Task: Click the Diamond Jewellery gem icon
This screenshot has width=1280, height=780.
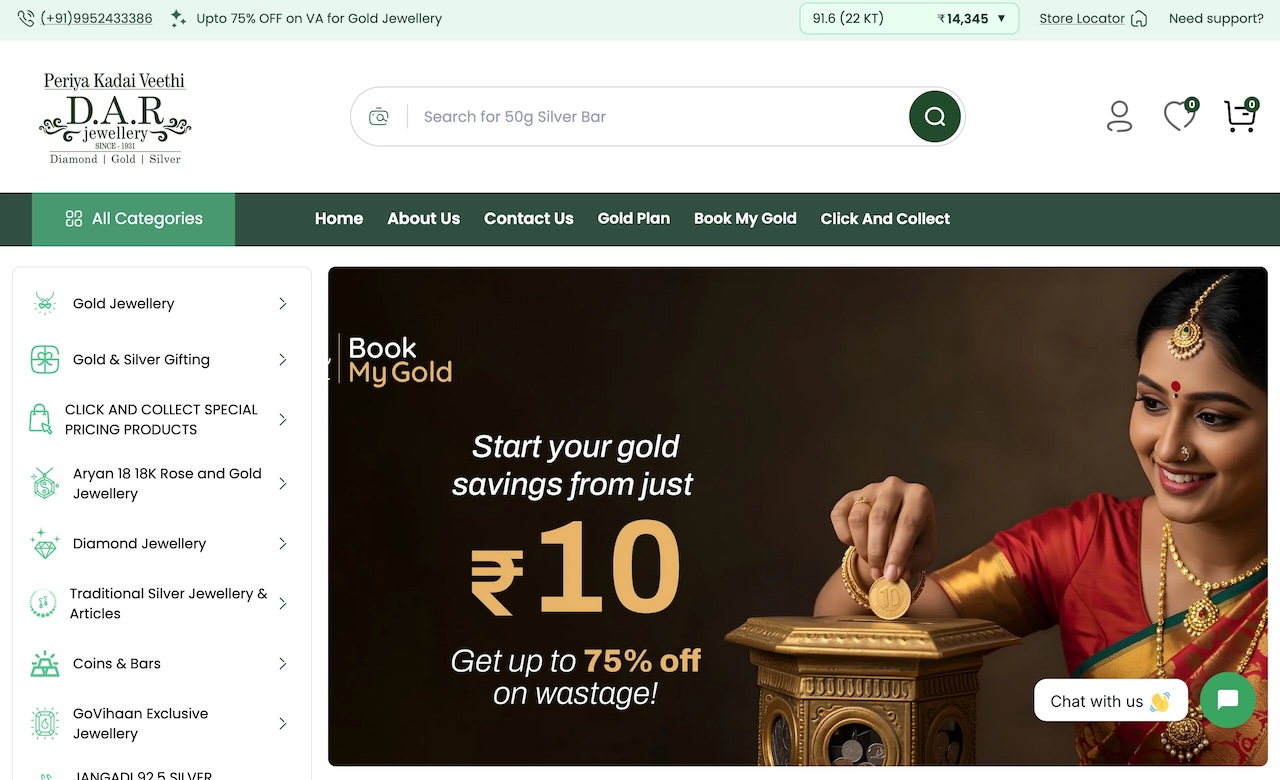Action: (x=45, y=544)
